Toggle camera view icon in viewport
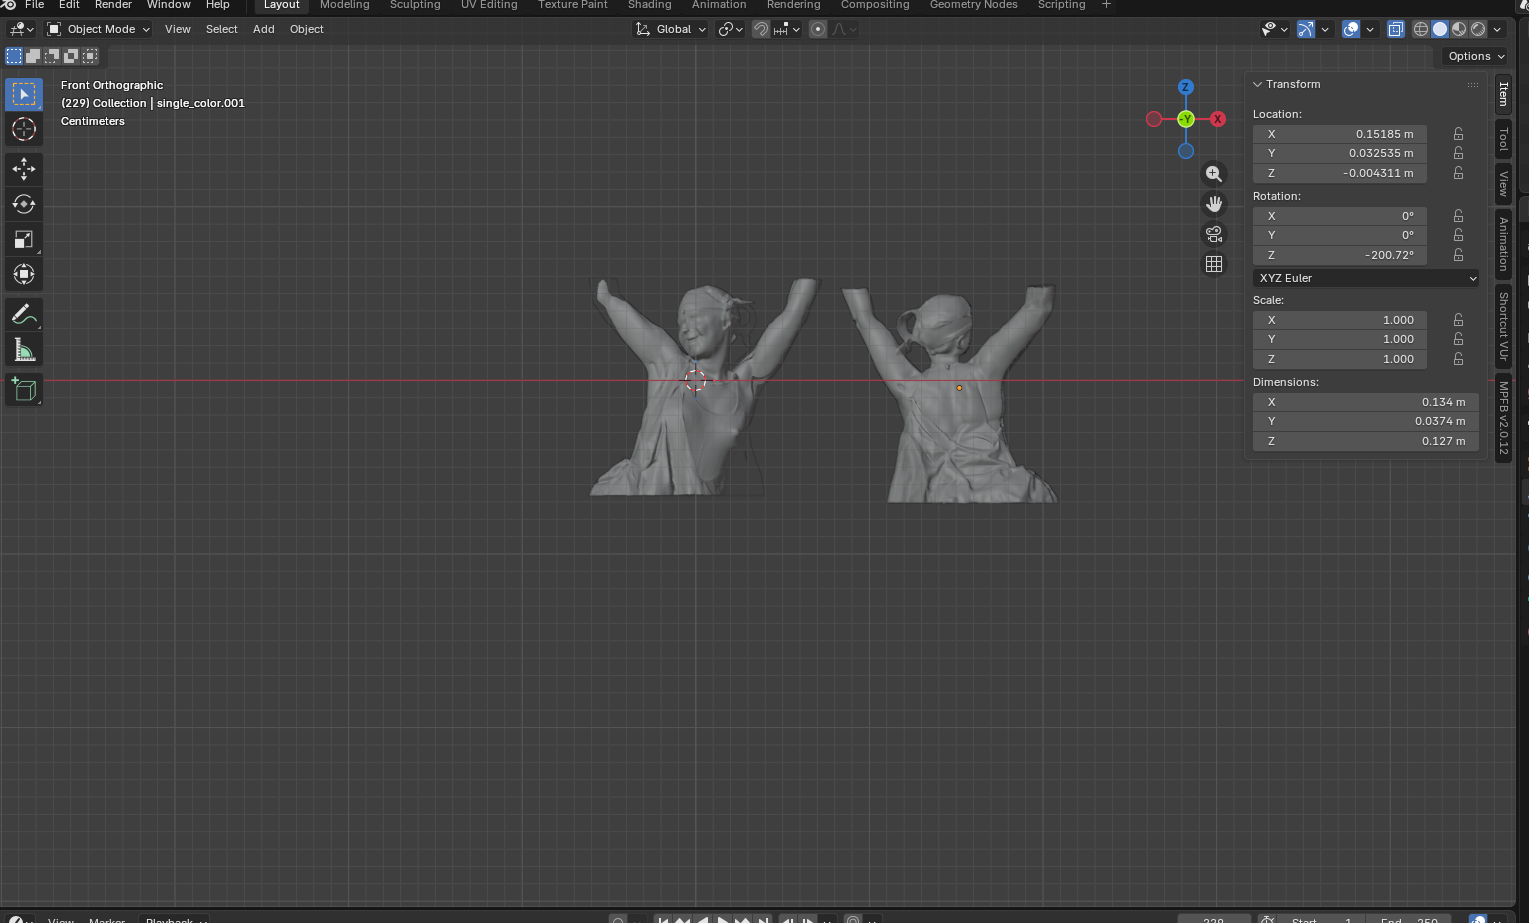 1214,234
